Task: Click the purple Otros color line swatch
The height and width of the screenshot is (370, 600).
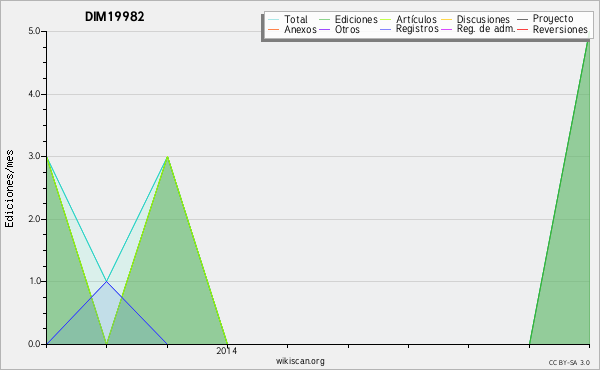Action: (324, 29)
